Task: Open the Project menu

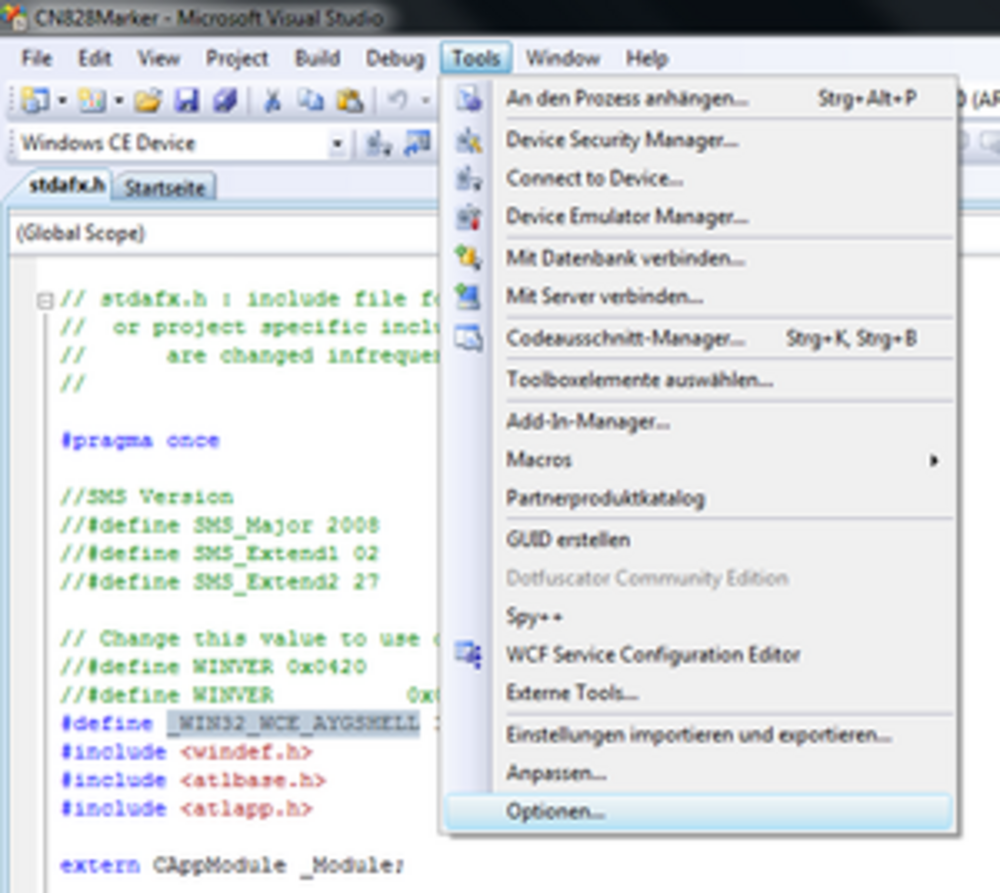Action: [x=237, y=58]
